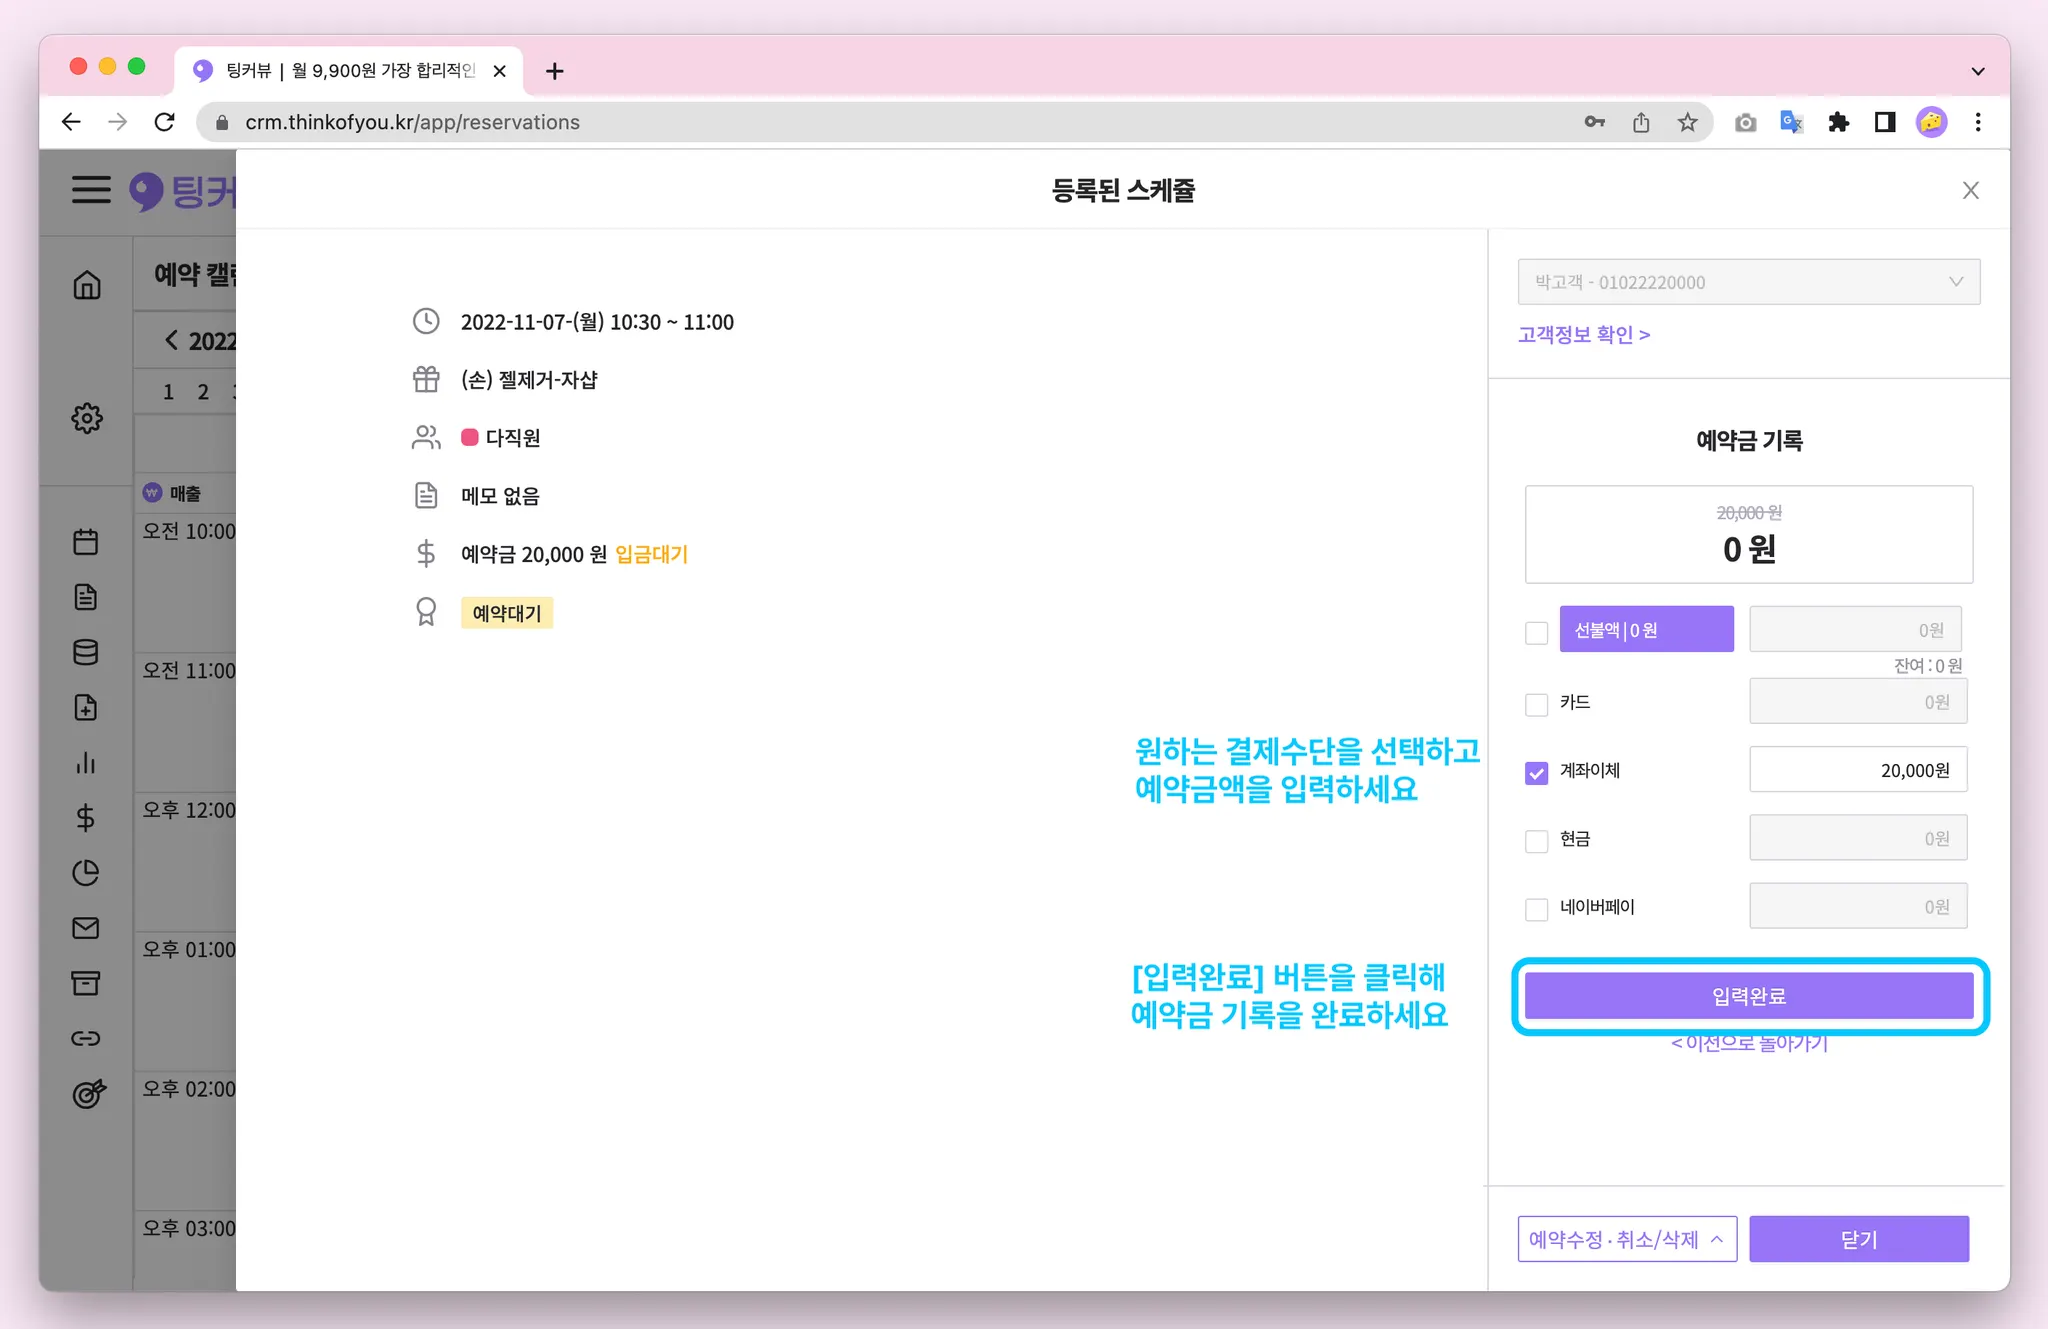The height and width of the screenshot is (1329, 2048).
Task: Open settings gear in left sidebar
Action: [87, 418]
